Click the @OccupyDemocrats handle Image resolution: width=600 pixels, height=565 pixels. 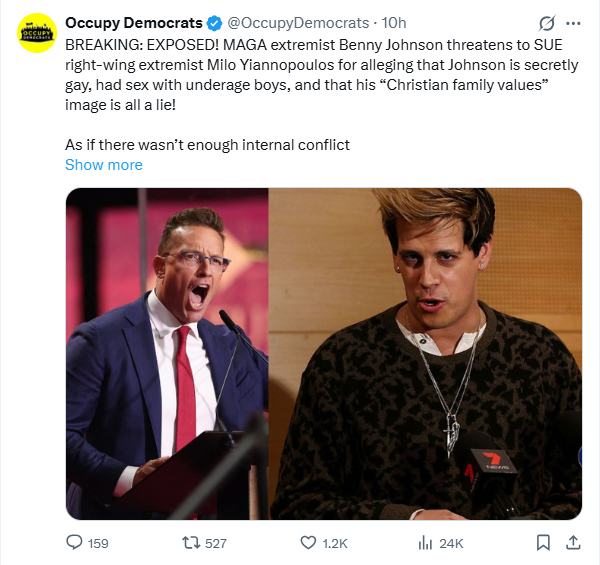(297, 23)
